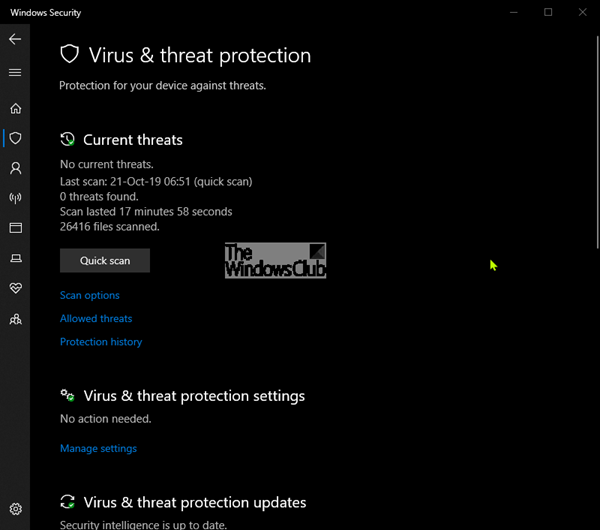
Task: Open Device performance & health heart icon
Action: (x=15, y=288)
